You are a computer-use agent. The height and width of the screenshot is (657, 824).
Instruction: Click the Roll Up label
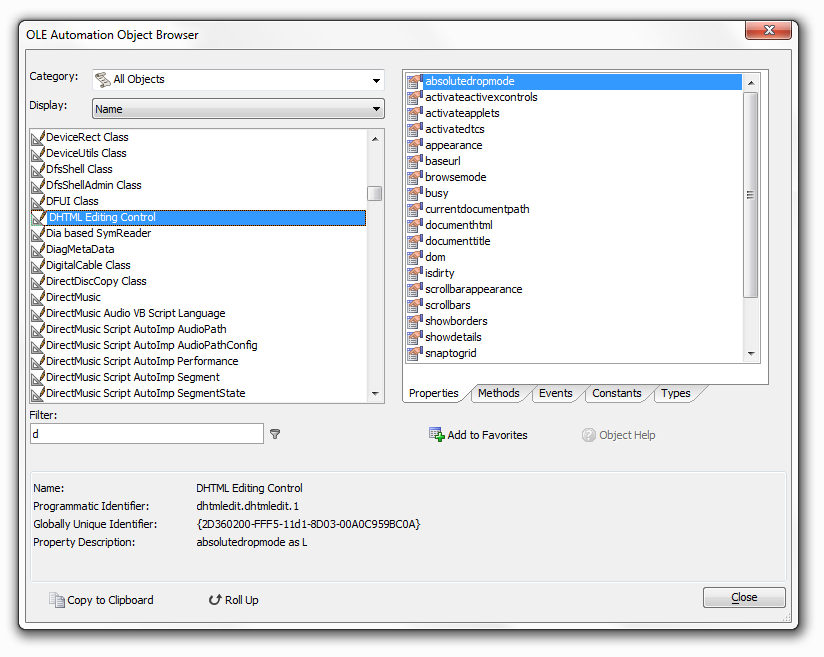[x=242, y=600]
